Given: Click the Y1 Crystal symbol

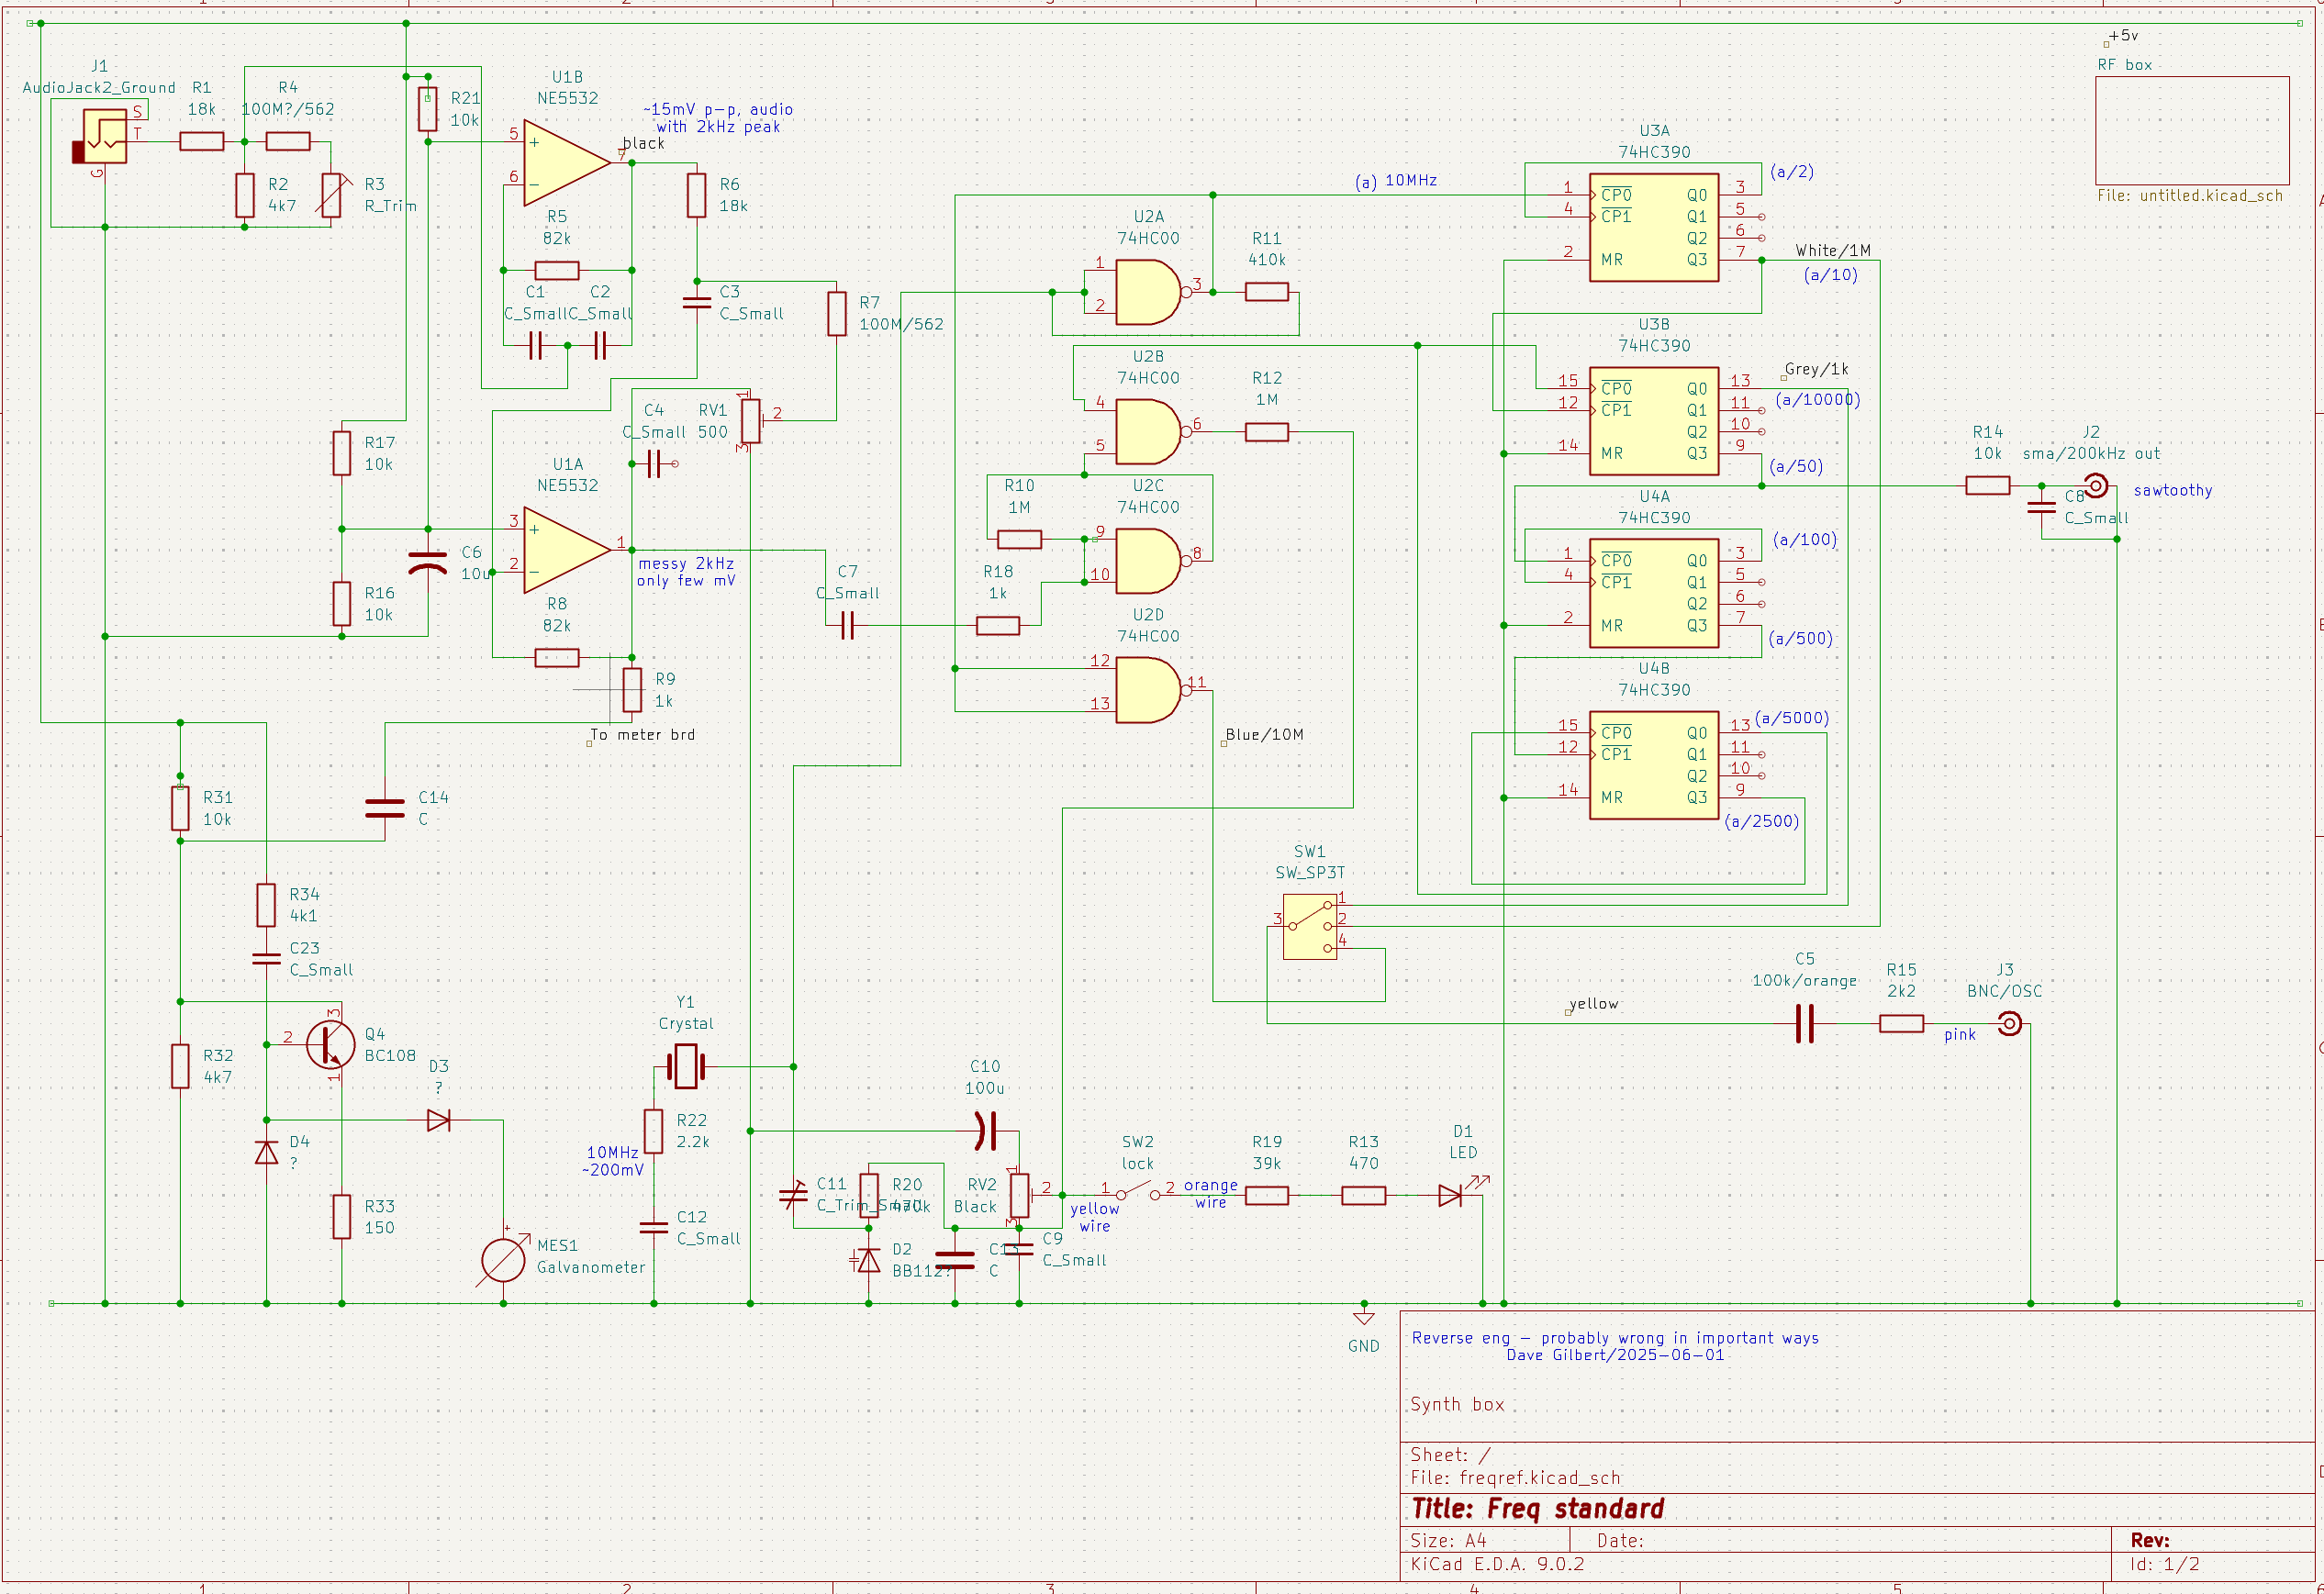Looking at the screenshot, I should point(686,1066).
